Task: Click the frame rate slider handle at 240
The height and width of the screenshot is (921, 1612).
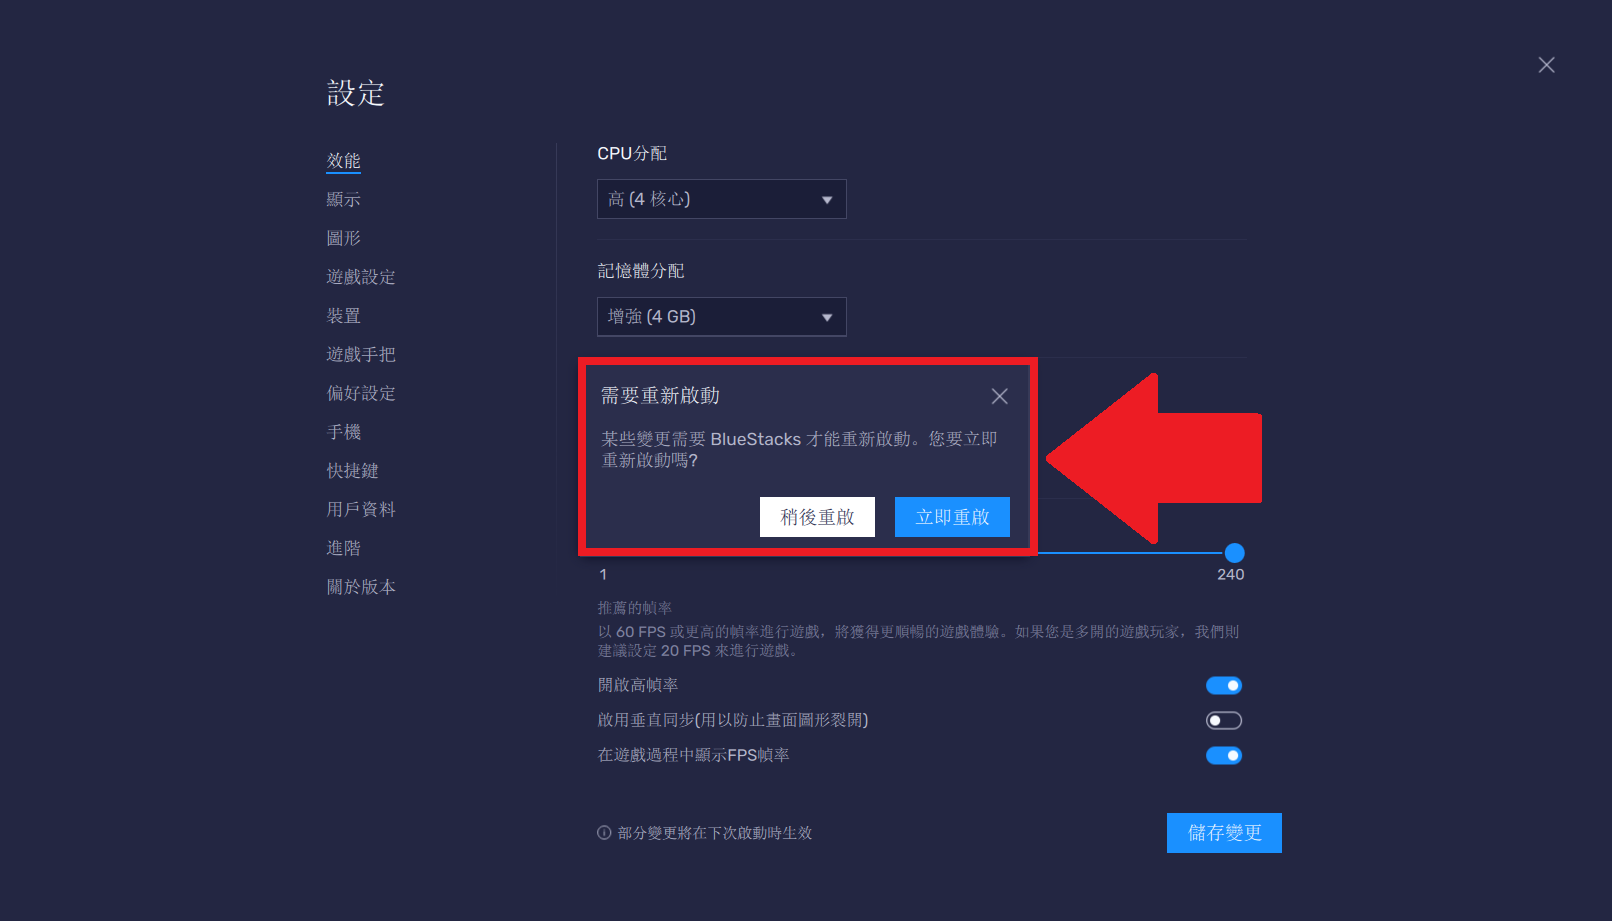Action: [1235, 553]
